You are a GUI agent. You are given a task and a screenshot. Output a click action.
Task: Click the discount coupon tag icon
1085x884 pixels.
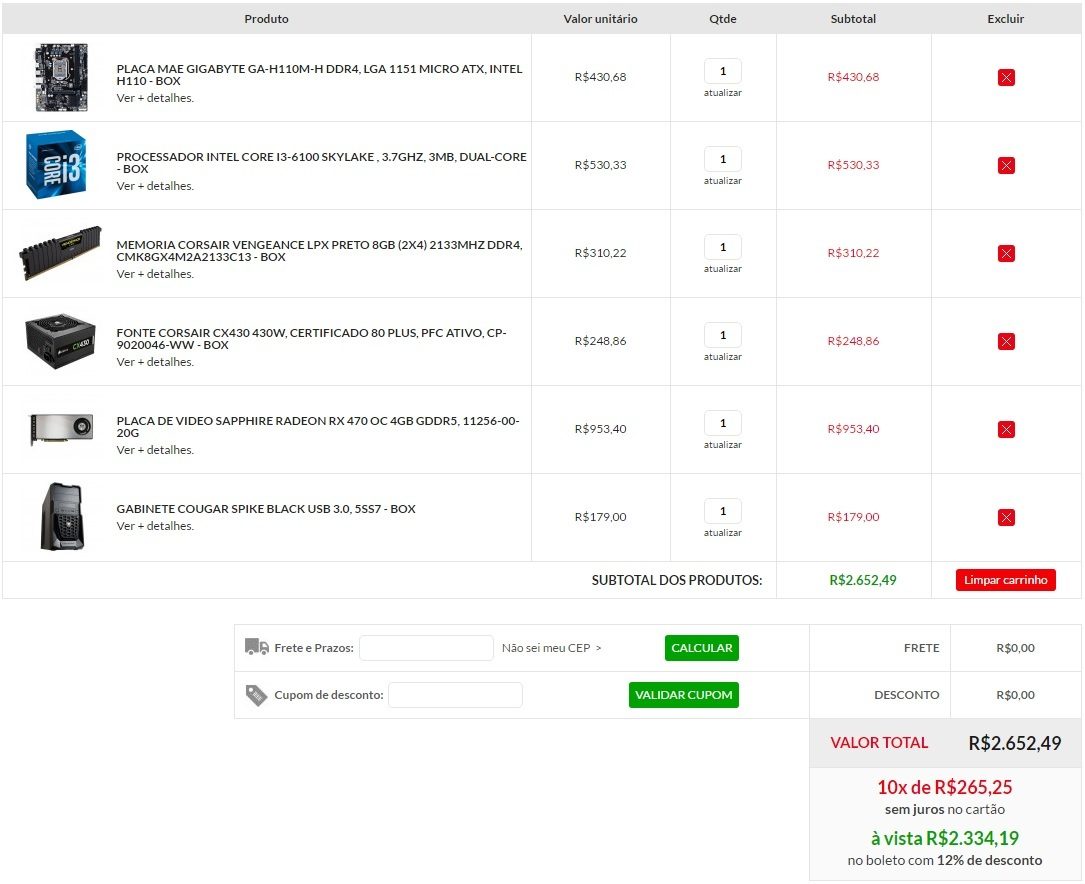(x=256, y=695)
